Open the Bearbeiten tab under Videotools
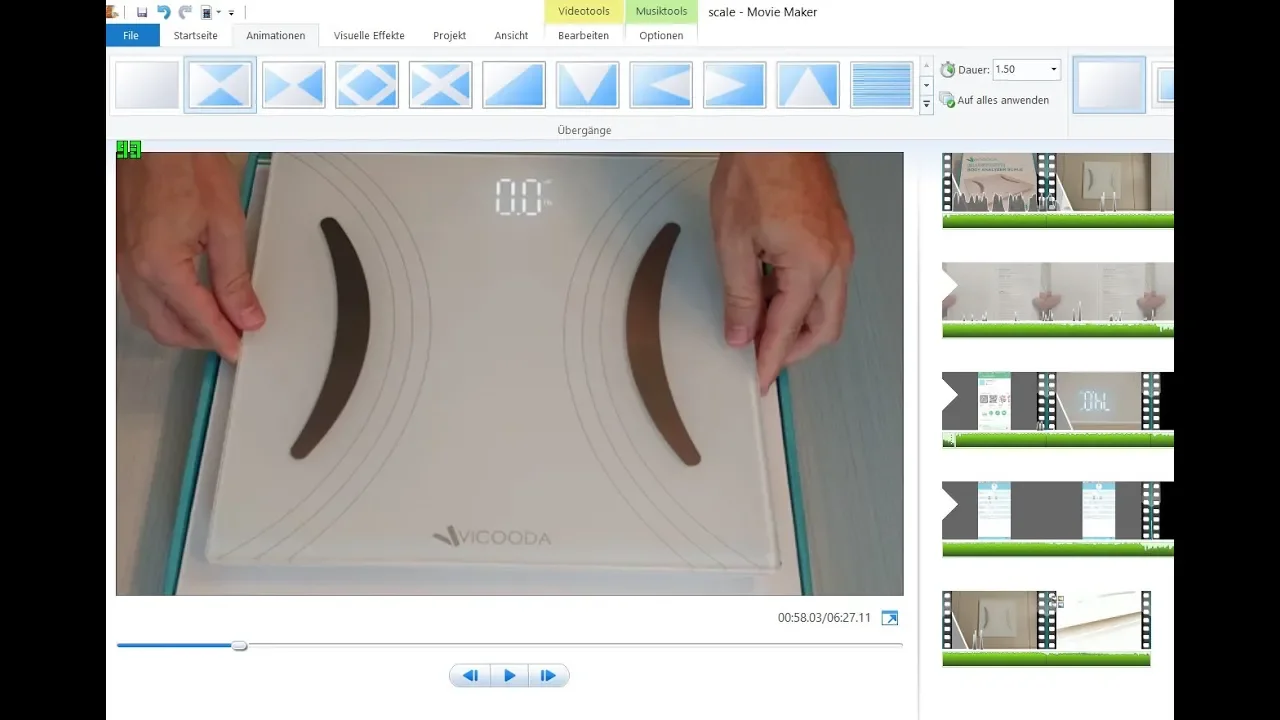 pos(584,35)
